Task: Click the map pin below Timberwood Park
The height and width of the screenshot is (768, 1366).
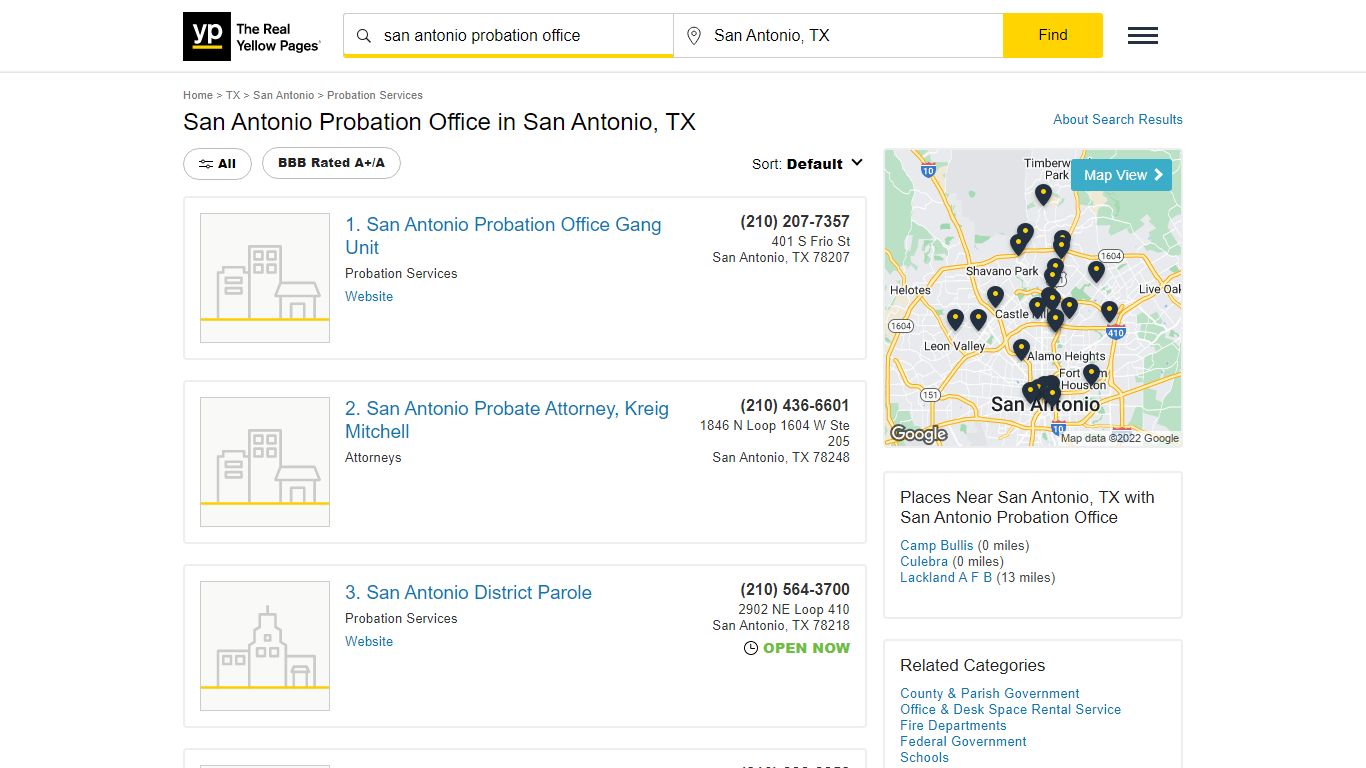Action: pos(1043,194)
